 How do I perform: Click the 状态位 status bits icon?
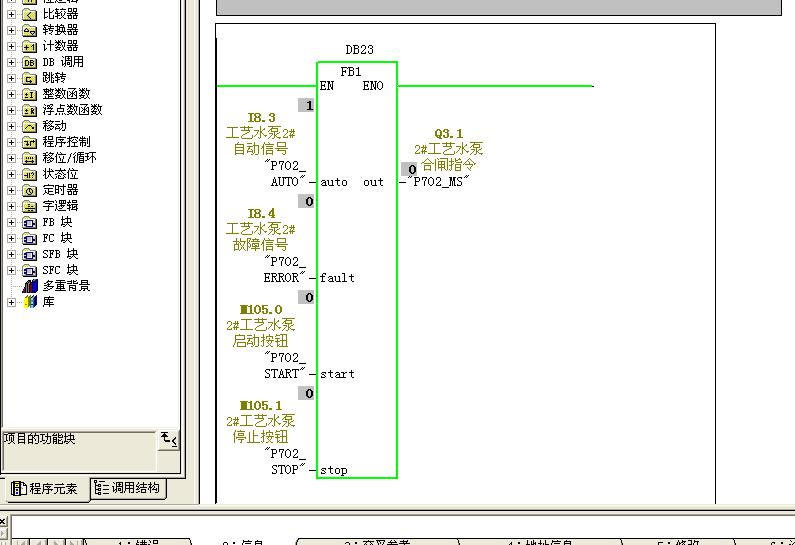(x=29, y=174)
